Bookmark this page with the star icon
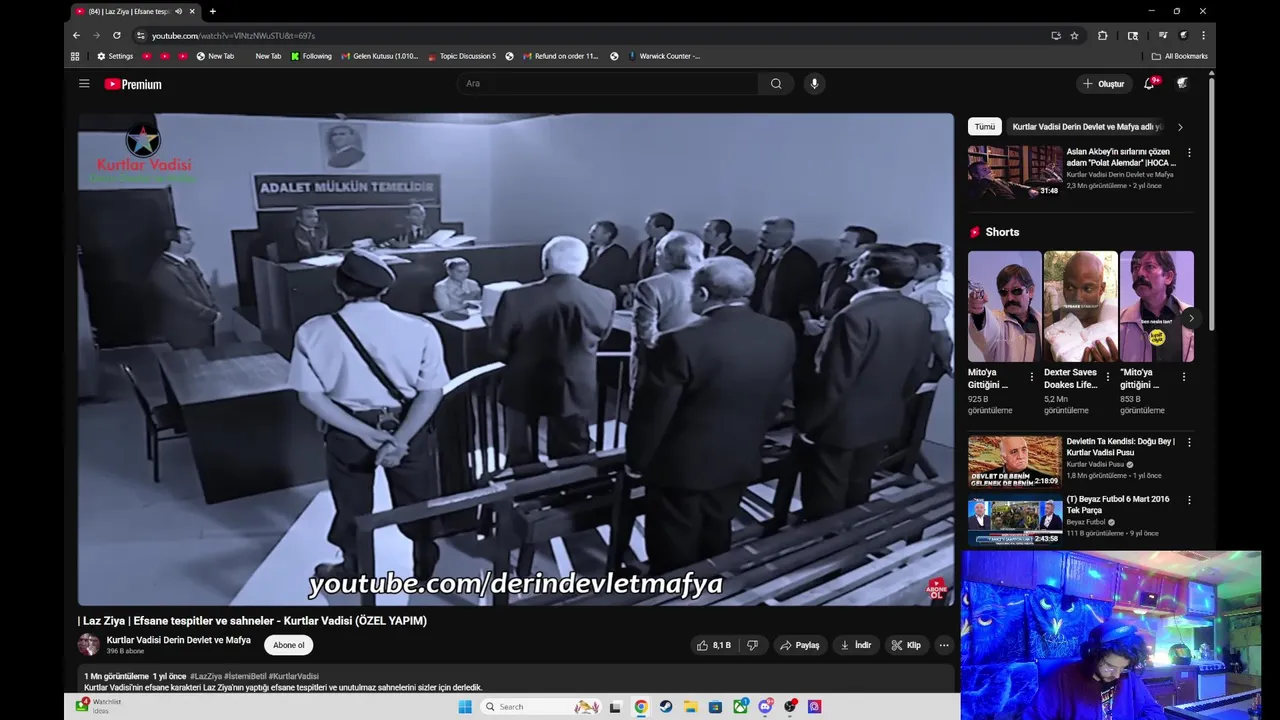Screen dimensions: 1280x720 [x=1074, y=35]
